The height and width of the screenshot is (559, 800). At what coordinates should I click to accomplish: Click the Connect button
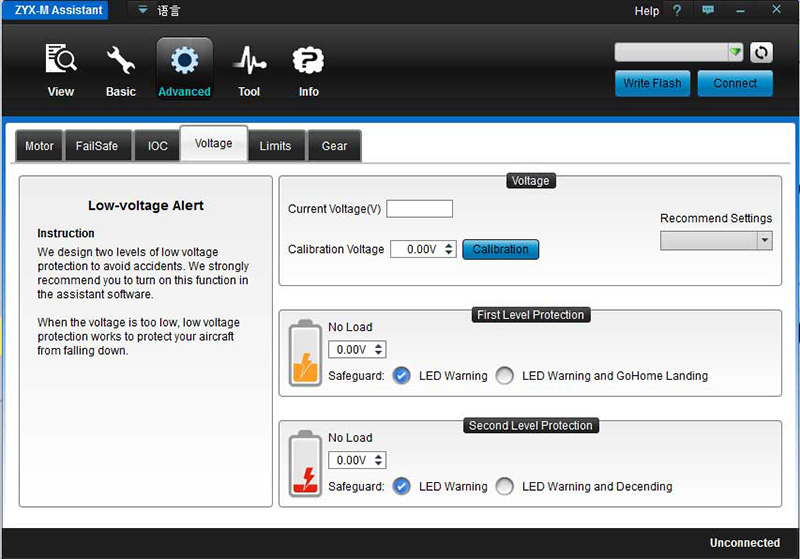(x=735, y=83)
